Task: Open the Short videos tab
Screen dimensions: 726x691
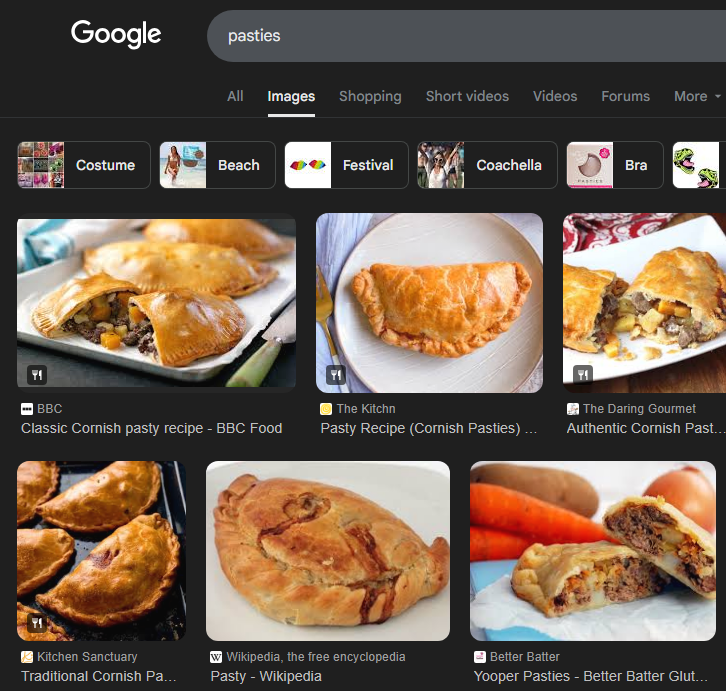Action: [467, 96]
